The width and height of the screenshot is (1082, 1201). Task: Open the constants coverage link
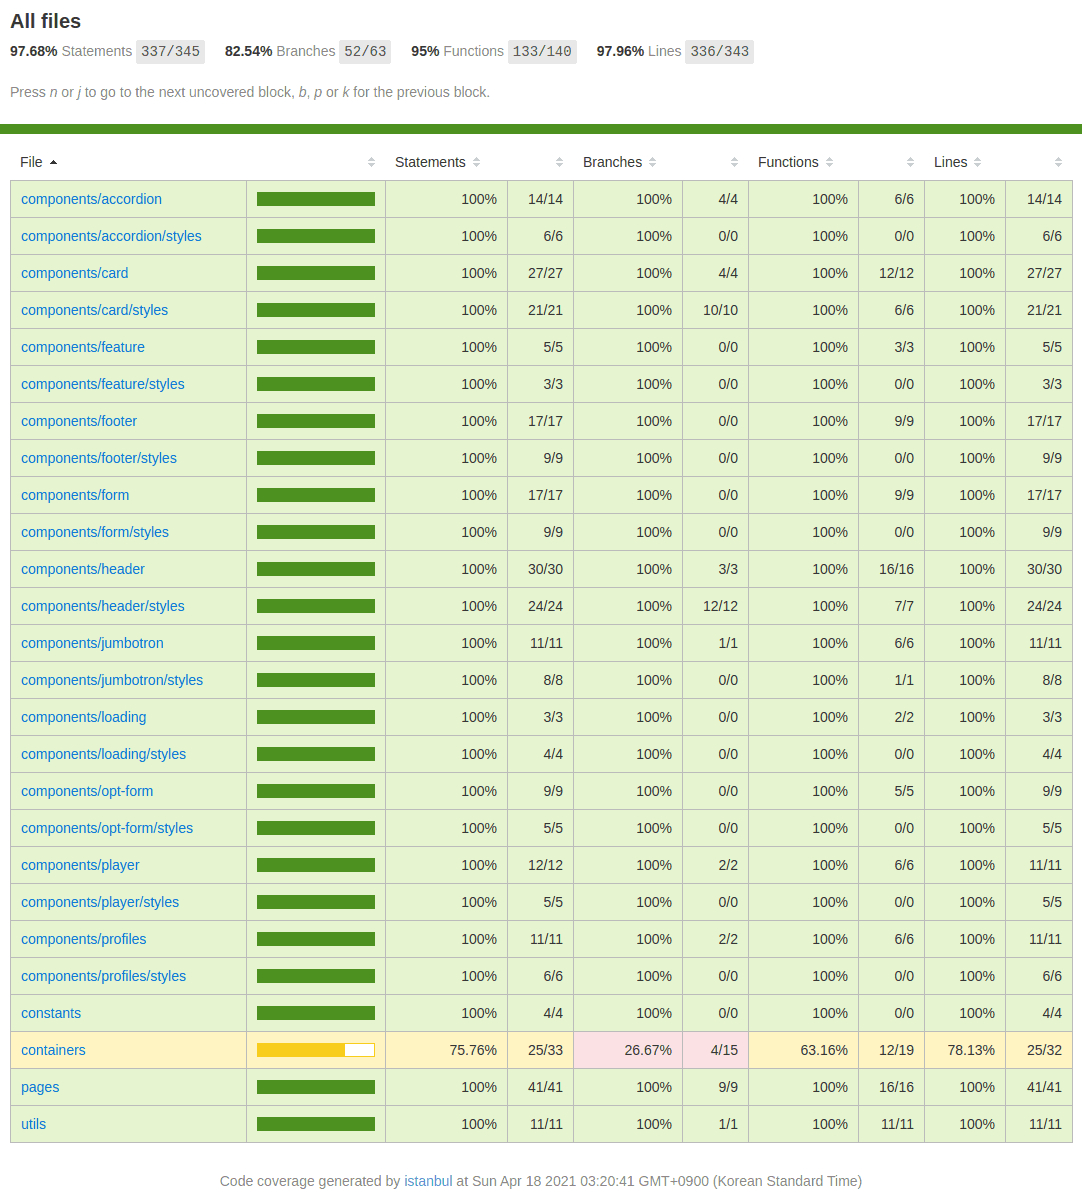tap(51, 1013)
